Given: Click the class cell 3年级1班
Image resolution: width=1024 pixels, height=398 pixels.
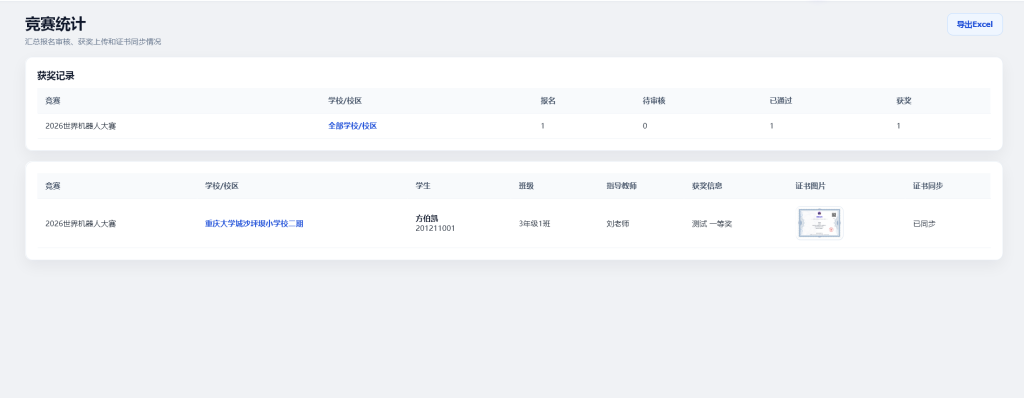Looking at the screenshot, I should click(534, 224).
